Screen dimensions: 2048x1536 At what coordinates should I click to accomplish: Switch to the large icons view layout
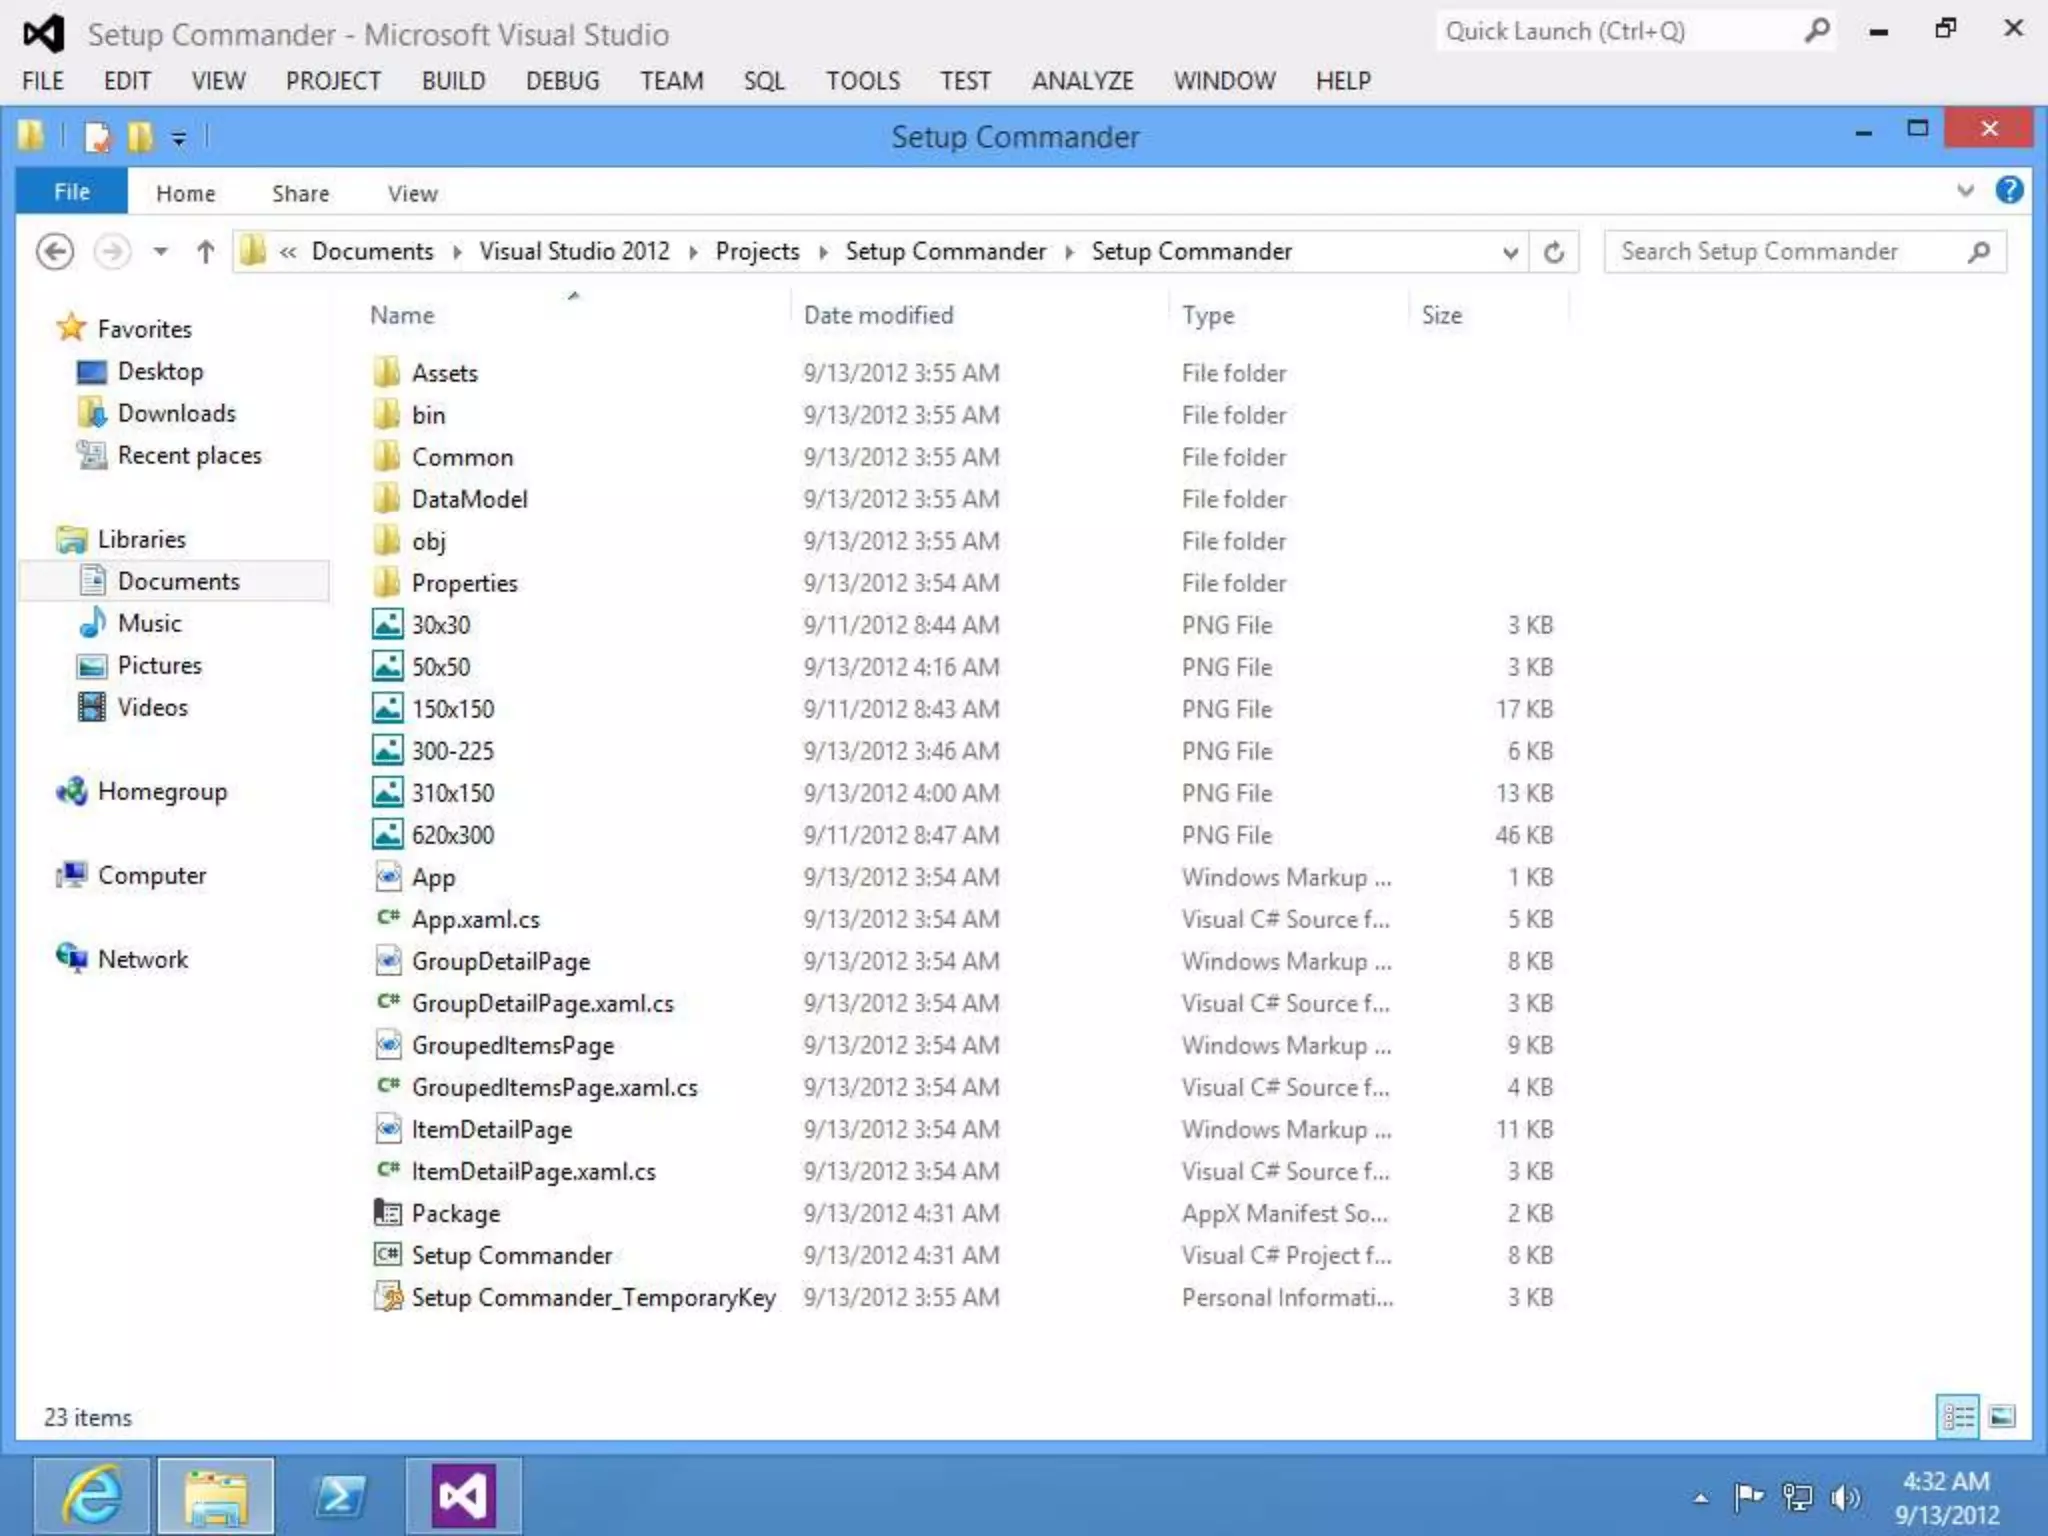pyautogui.click(x=2002, y=1416)
